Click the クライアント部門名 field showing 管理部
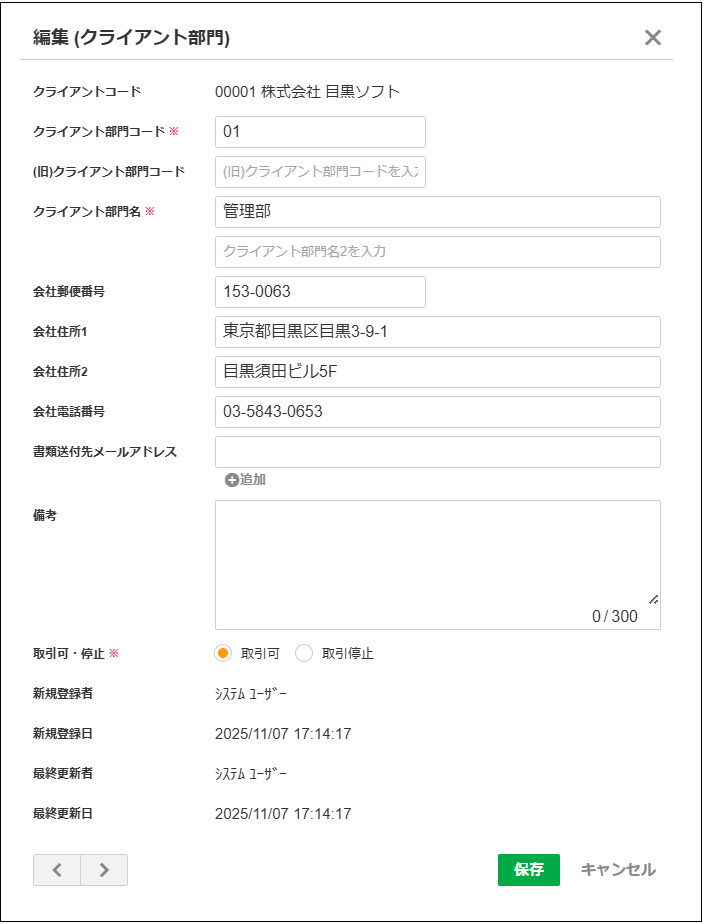 click(x=435, y=211)
